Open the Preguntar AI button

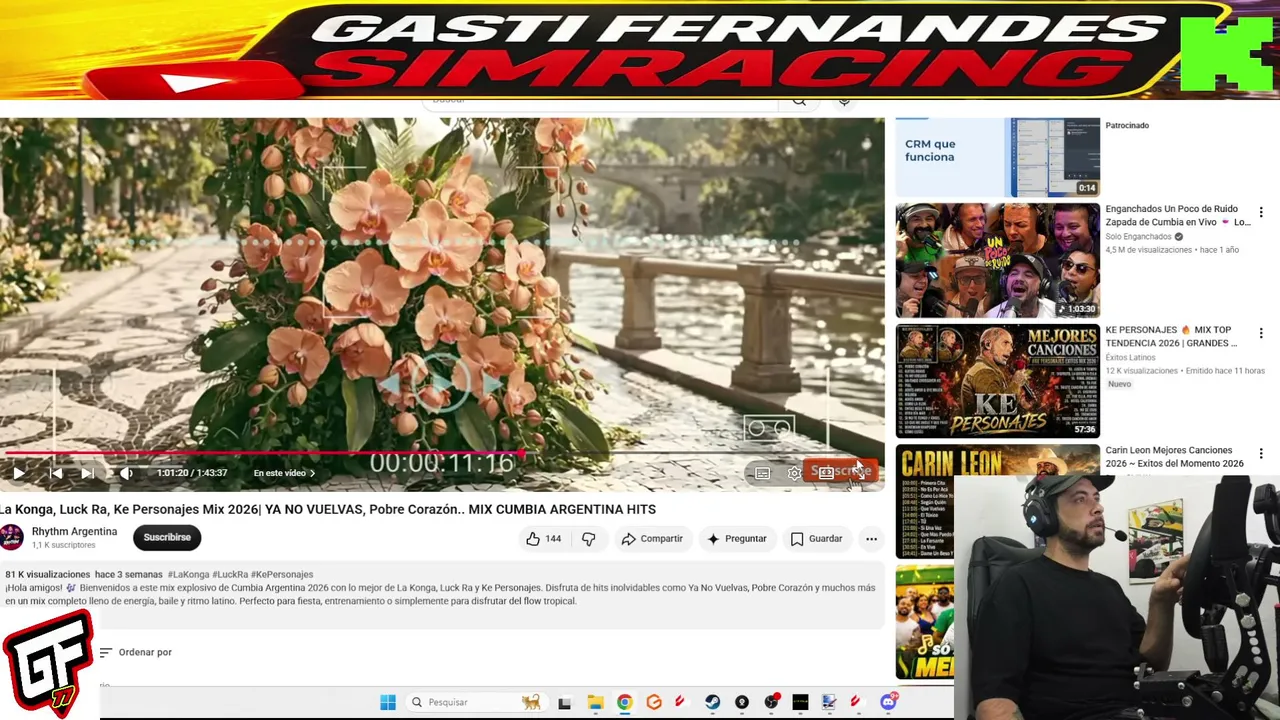click(x=736, y=539)
